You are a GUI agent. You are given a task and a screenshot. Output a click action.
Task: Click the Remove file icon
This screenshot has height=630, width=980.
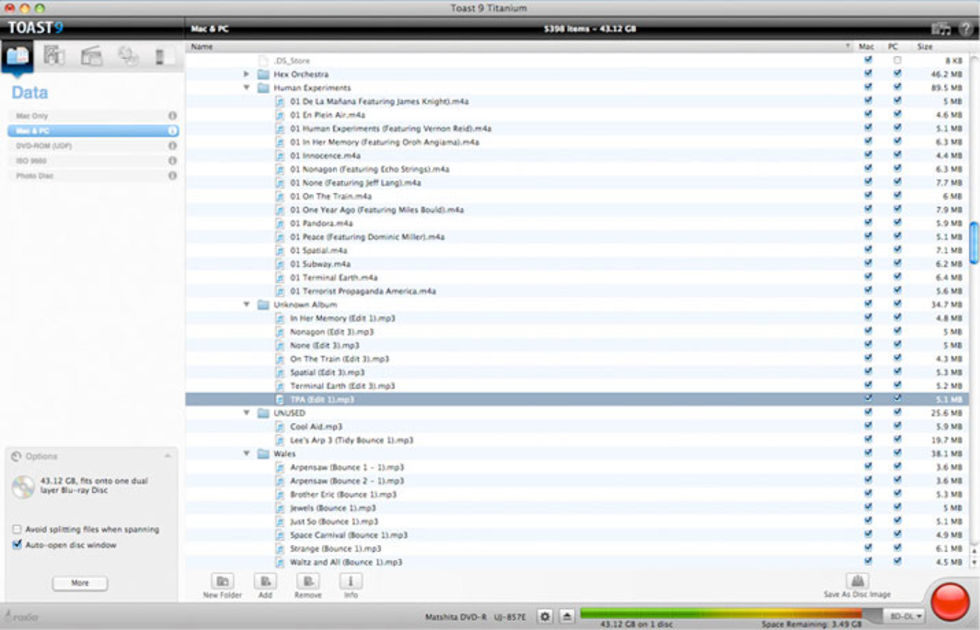click(x=308, y=582)
